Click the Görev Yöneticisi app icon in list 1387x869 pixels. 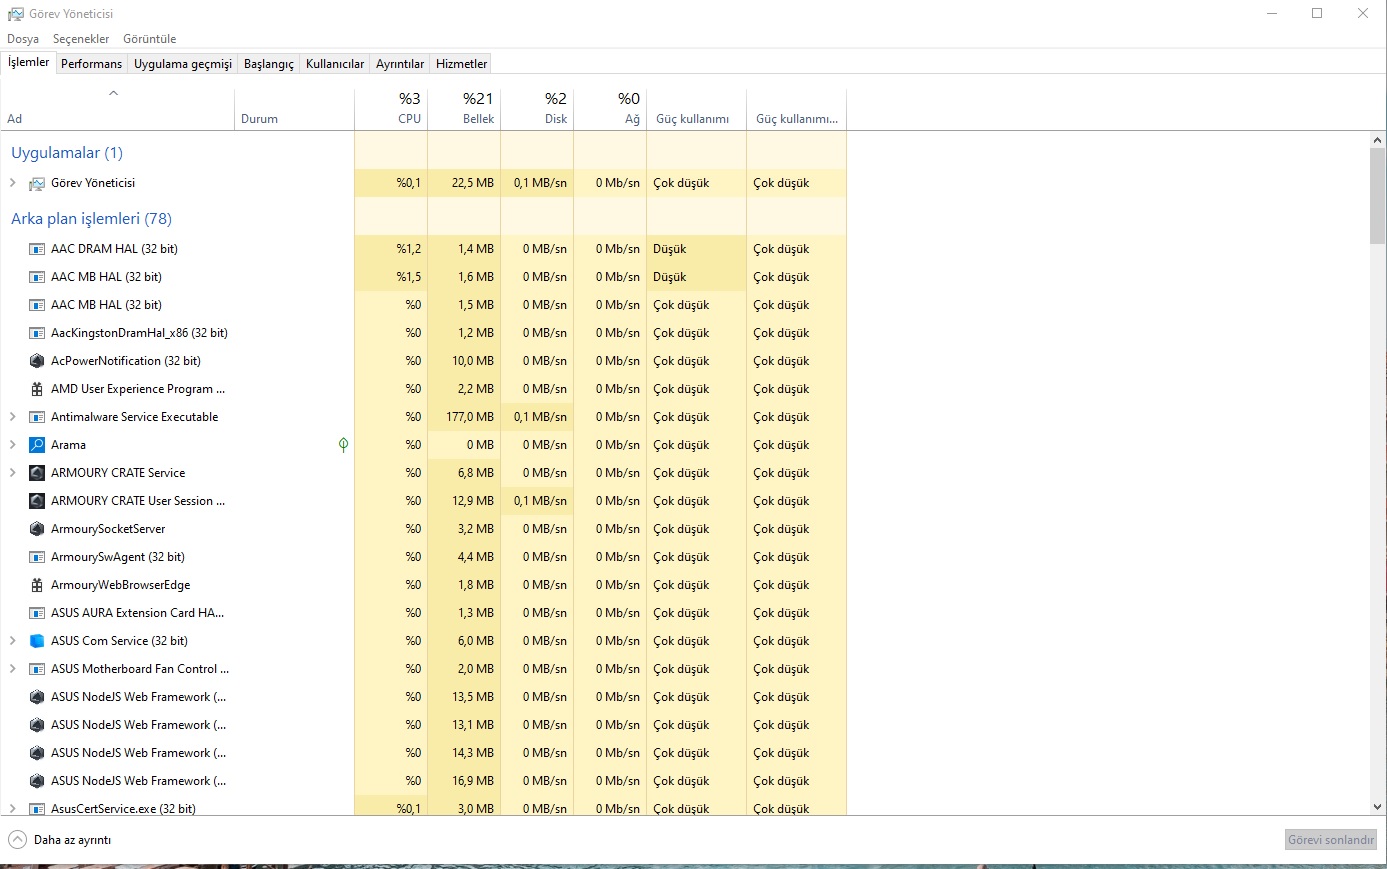coord(37,183)
